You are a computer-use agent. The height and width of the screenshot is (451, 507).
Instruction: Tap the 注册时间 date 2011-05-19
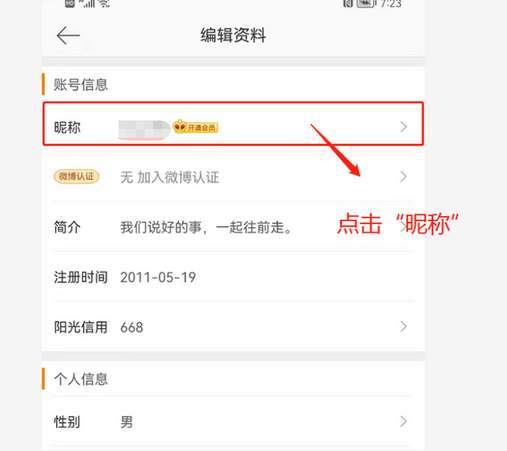(x=158, y=277)
